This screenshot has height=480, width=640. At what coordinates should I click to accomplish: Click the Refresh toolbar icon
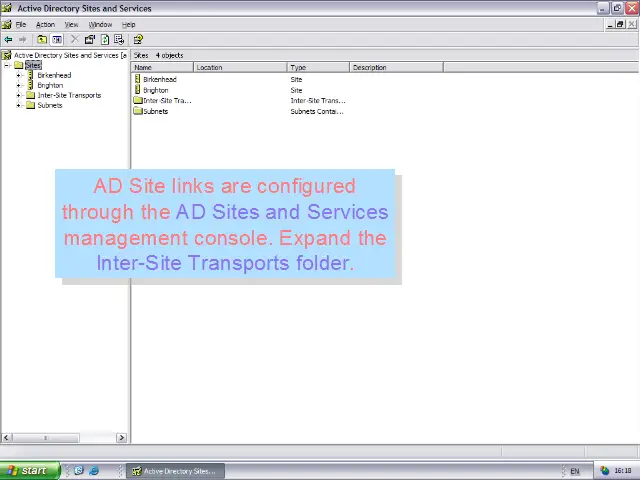click(x=105, y=39)
